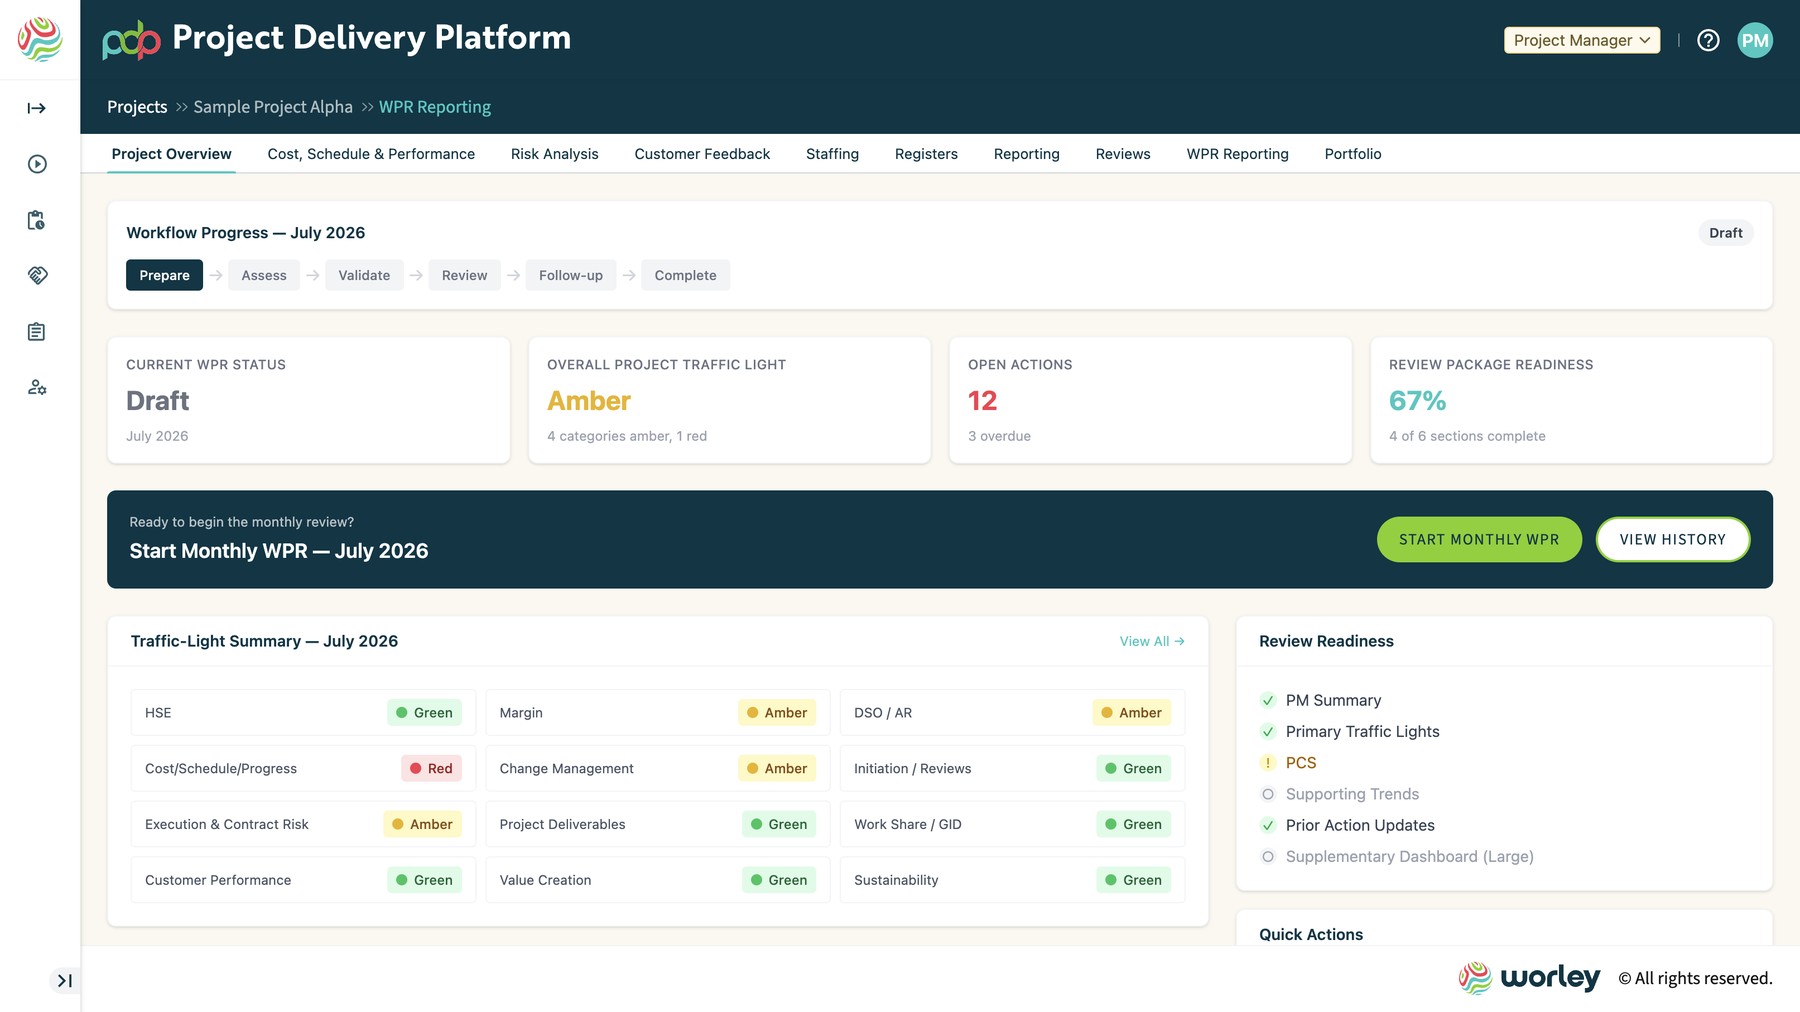Select the Prepare workflow step
Image resolution: width=1800 pixels, height=1012 pixels.
[x=164, y=275]
